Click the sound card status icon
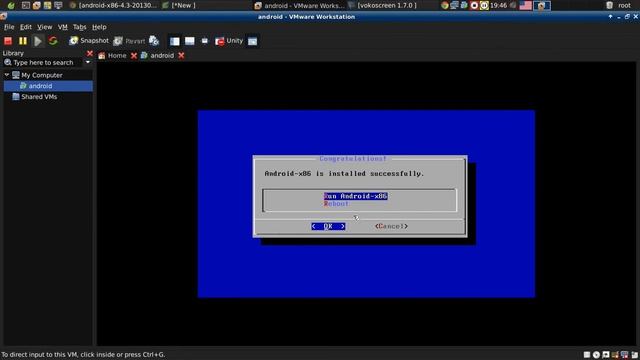Screen dimensions: 640x360 615,355
